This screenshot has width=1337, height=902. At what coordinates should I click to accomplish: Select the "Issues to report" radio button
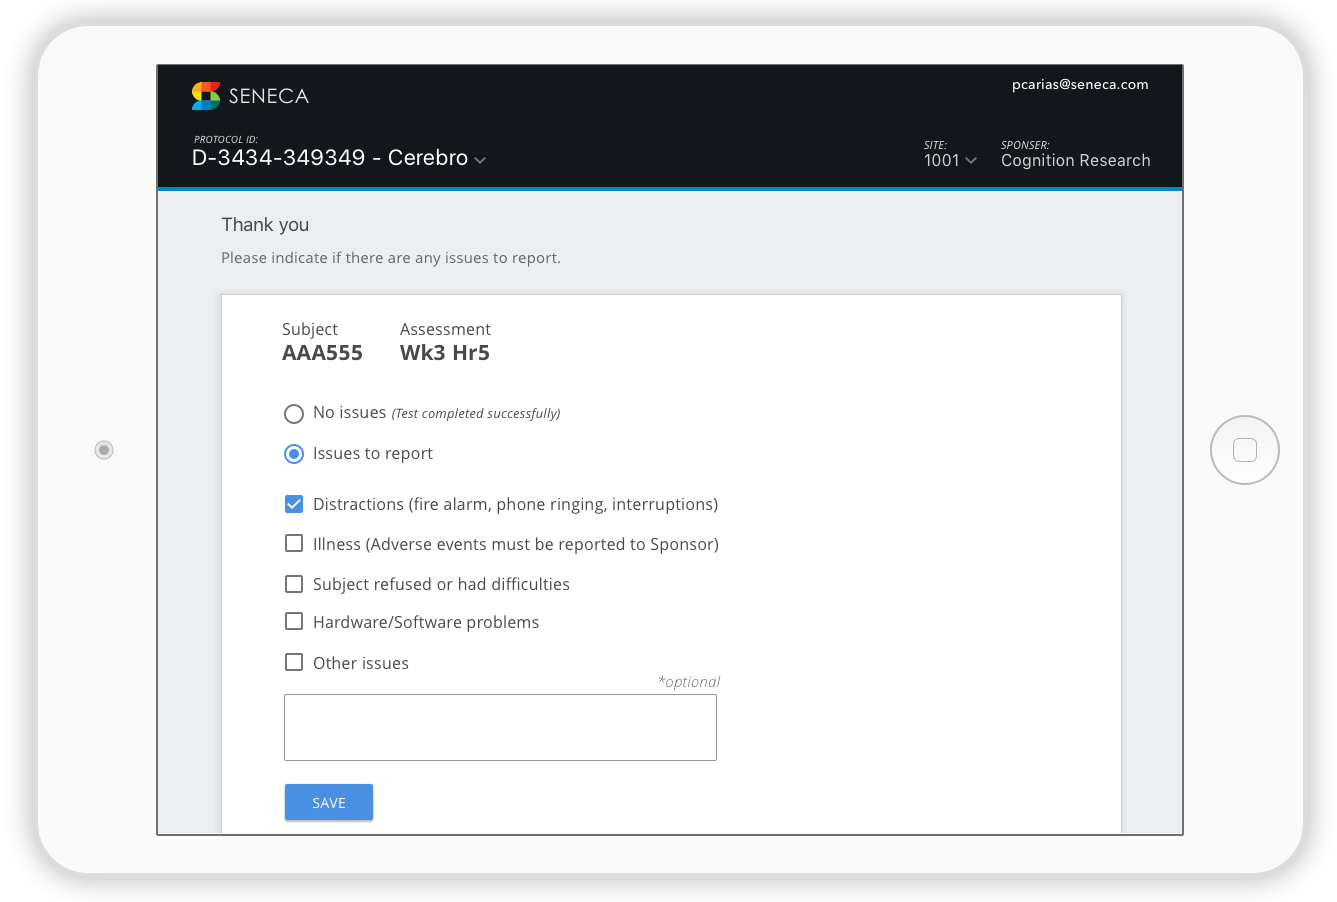[293, 453]
